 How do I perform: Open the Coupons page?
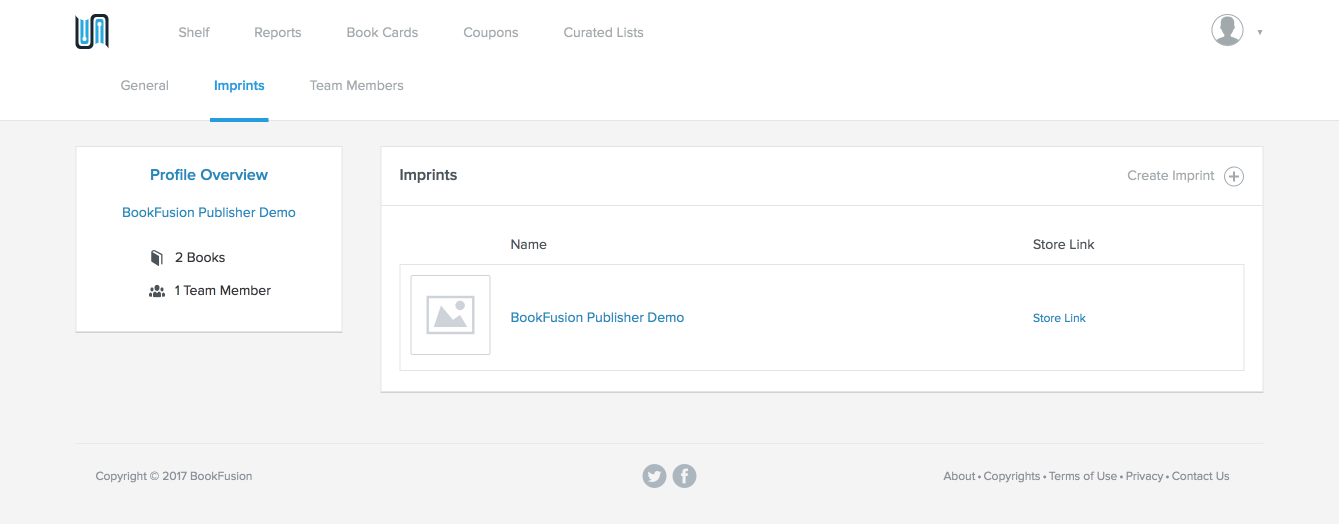pyautogui.click(x=490, y=32)
